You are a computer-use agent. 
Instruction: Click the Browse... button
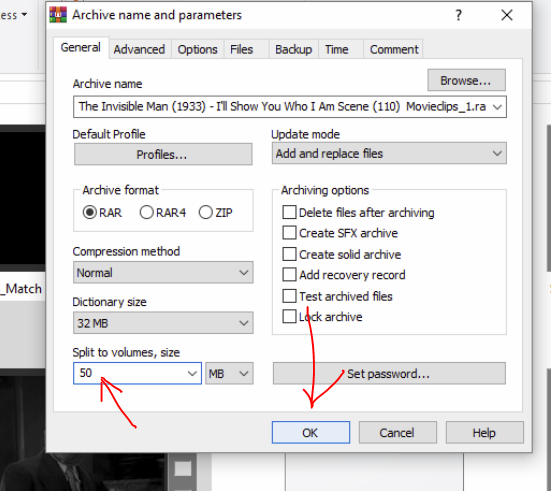click(x=466, y=80)
